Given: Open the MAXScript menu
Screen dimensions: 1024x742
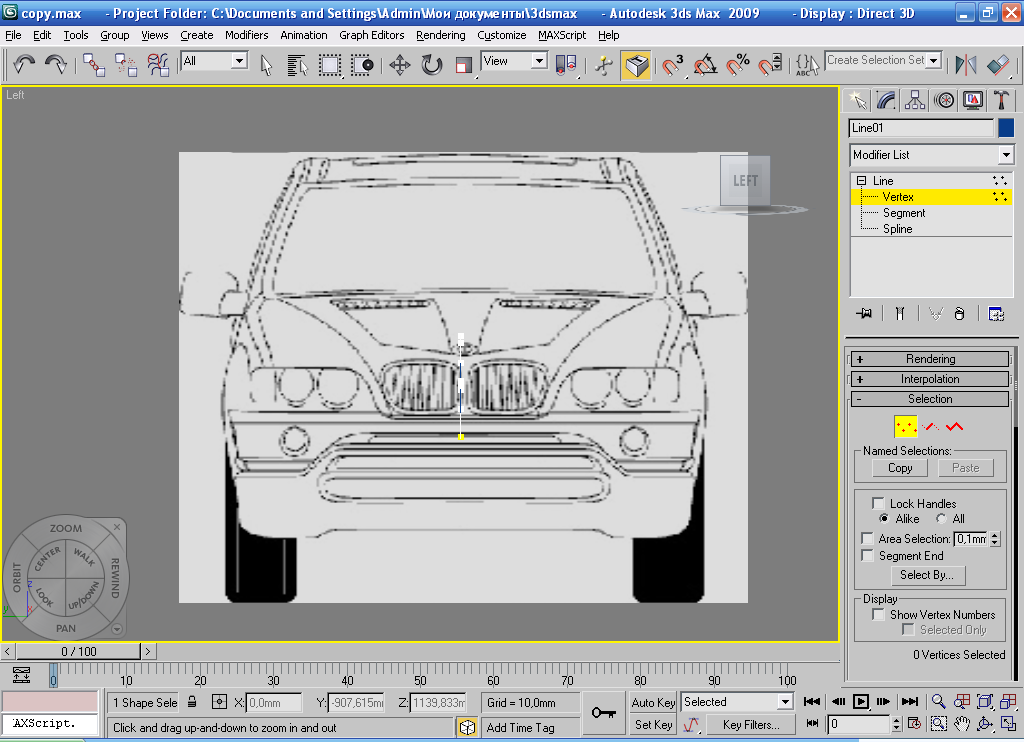Looking at the screenshot, I should [x=562, y=35].
